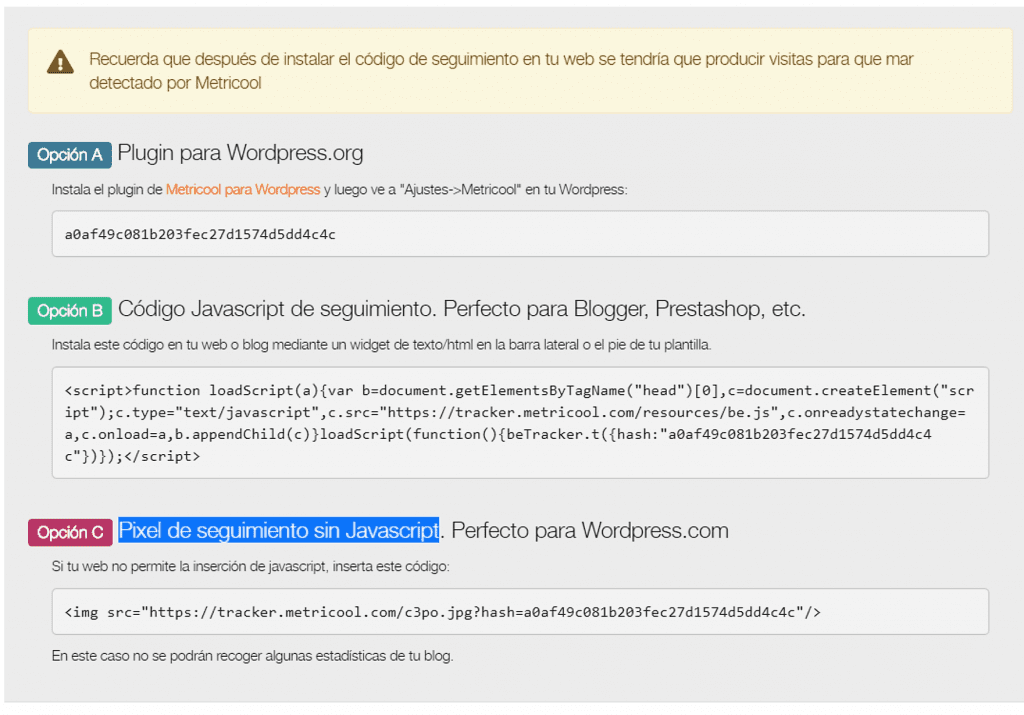The width and height of the screenshot is (1024, 715).
Task: Click highlighted Pixel de seguimiento sin Javascript text
Action: click(278, 530)
